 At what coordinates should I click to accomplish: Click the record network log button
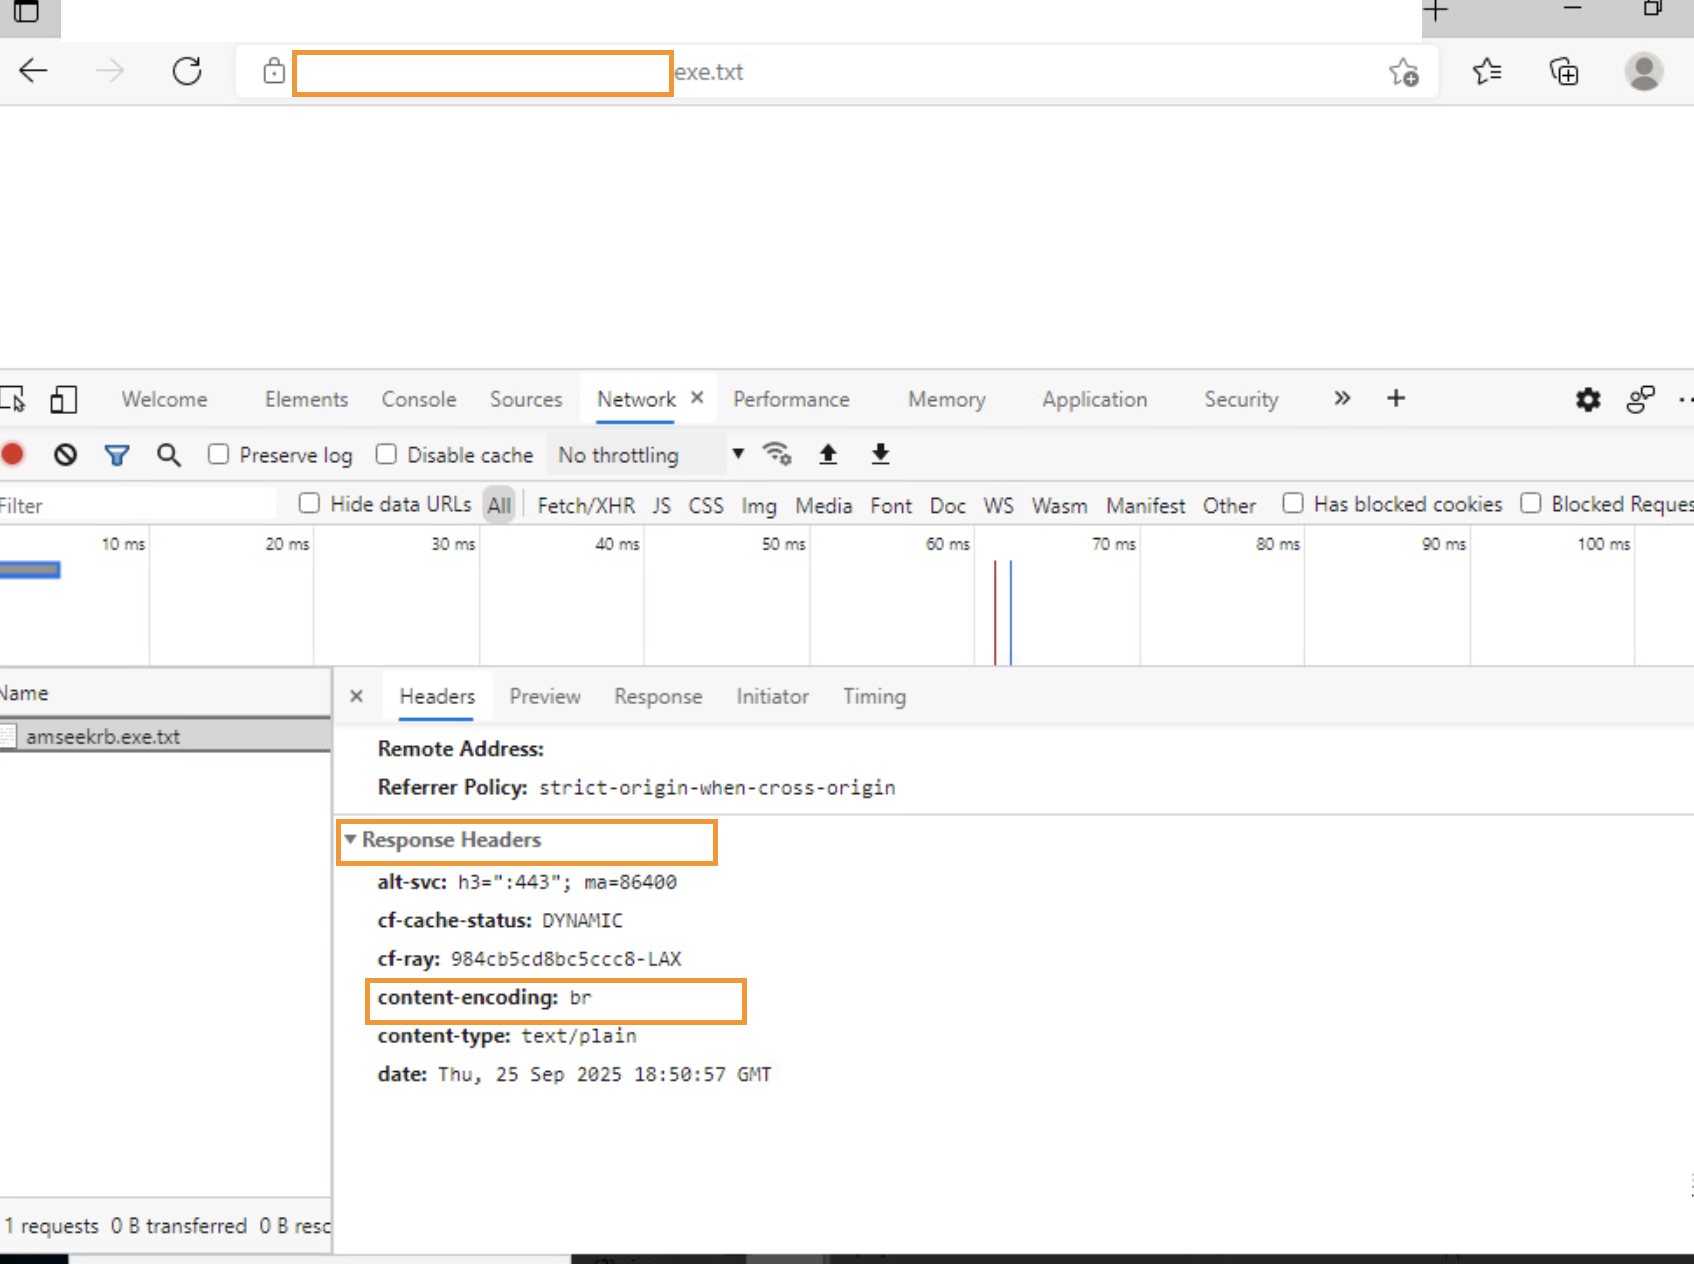(x=13, y=454)
